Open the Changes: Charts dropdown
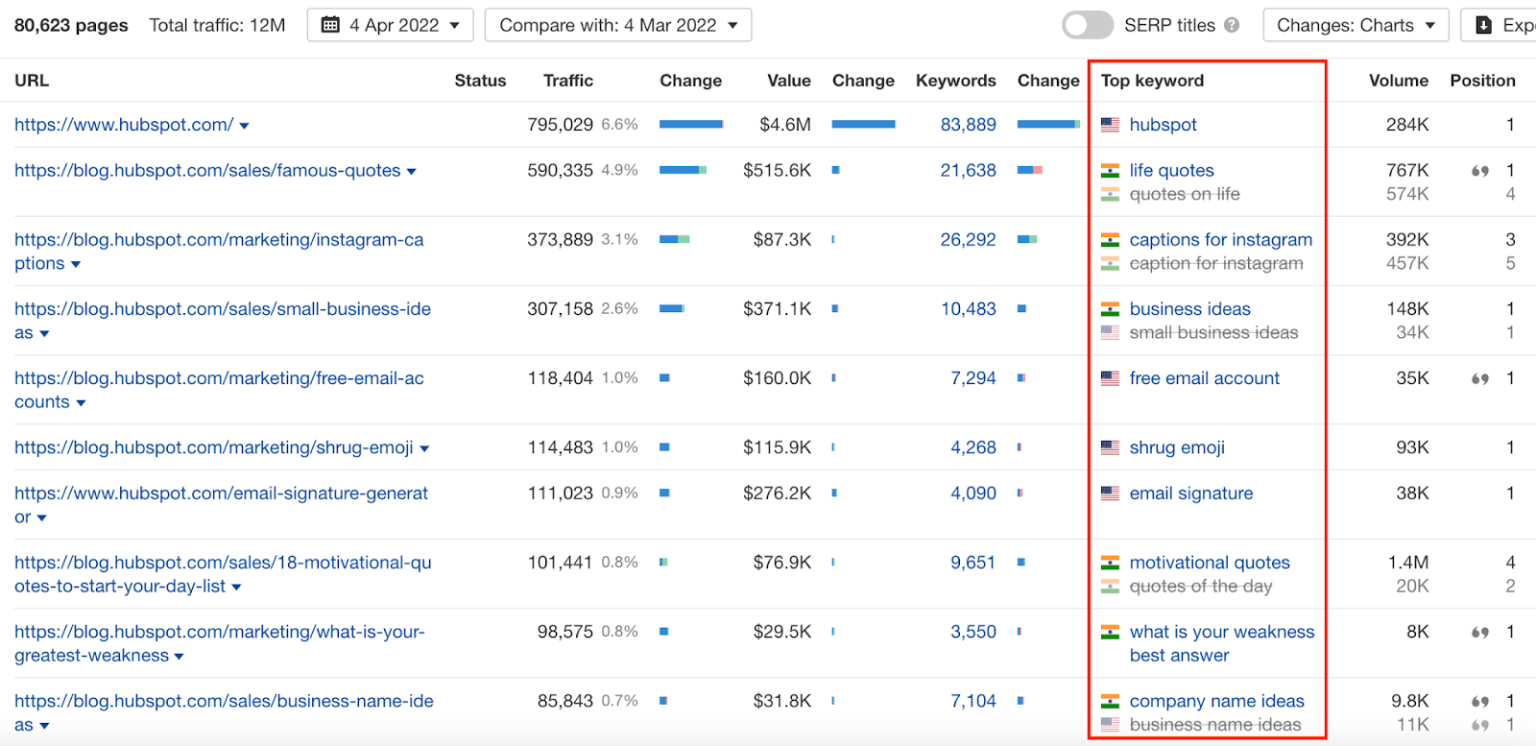 tap(1355, 25)
